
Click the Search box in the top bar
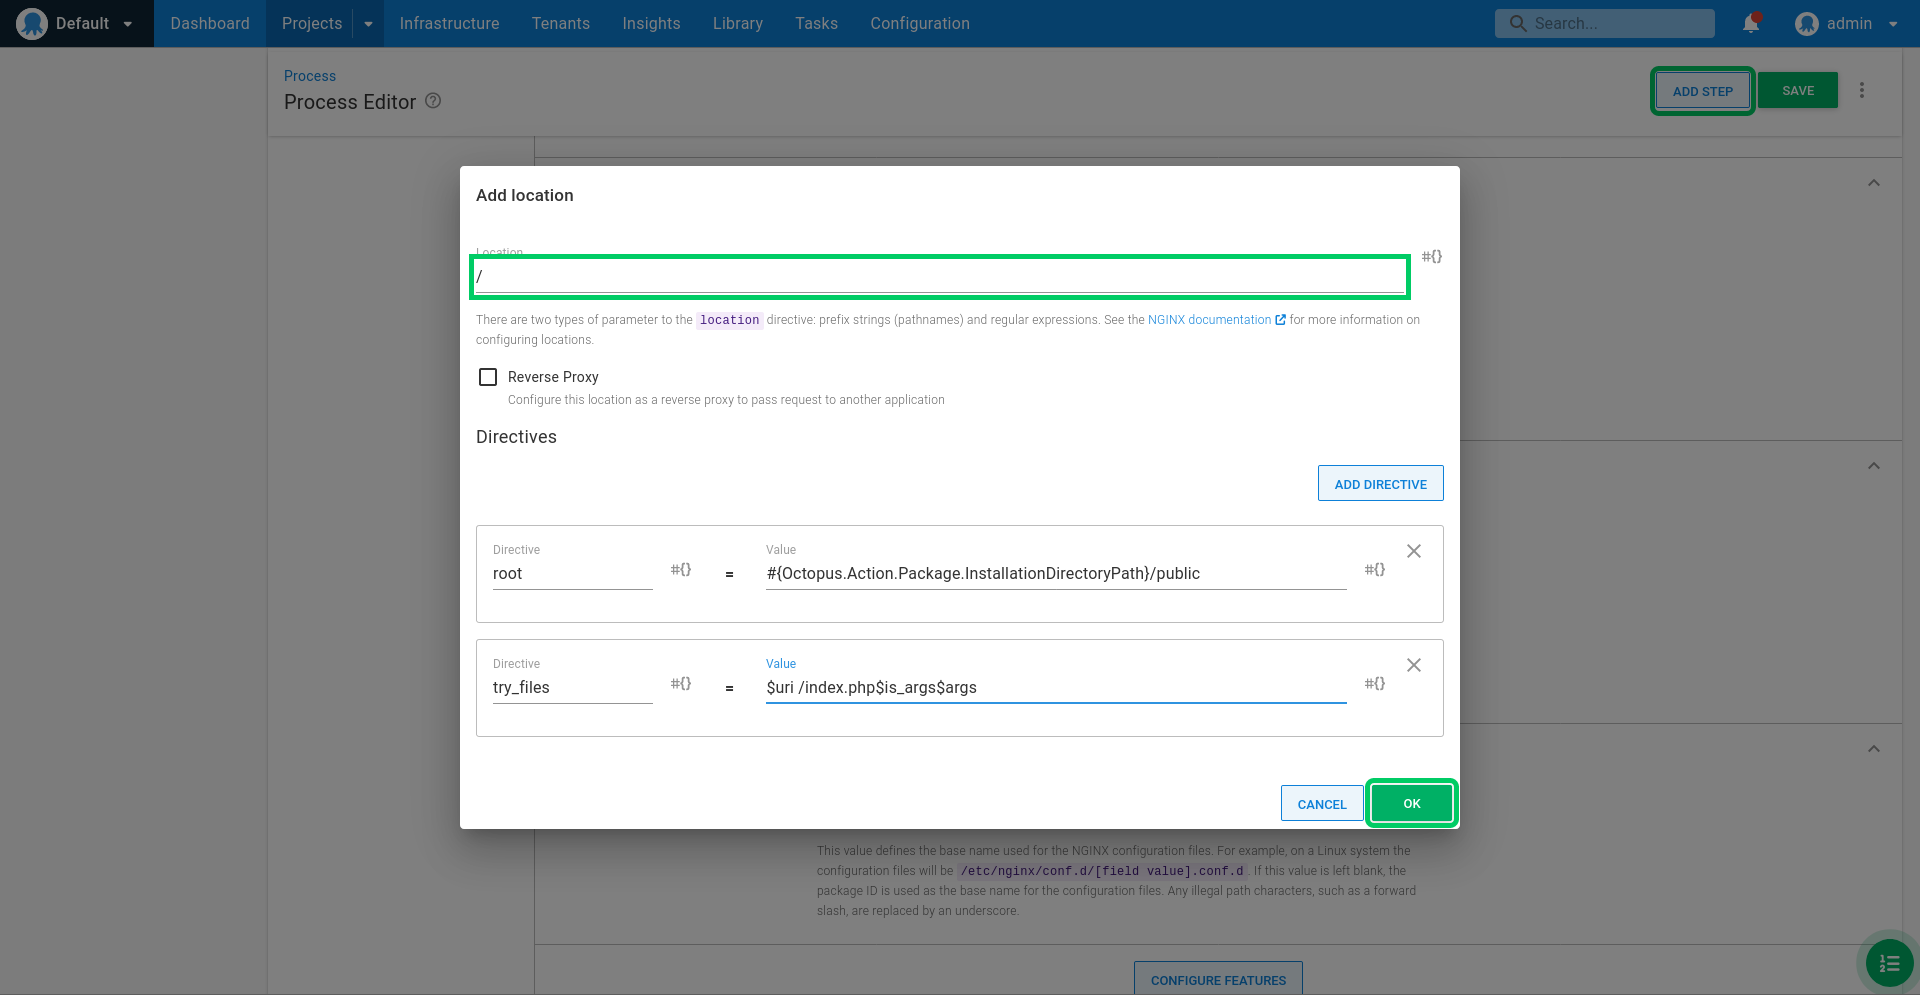click(1605, 23)
